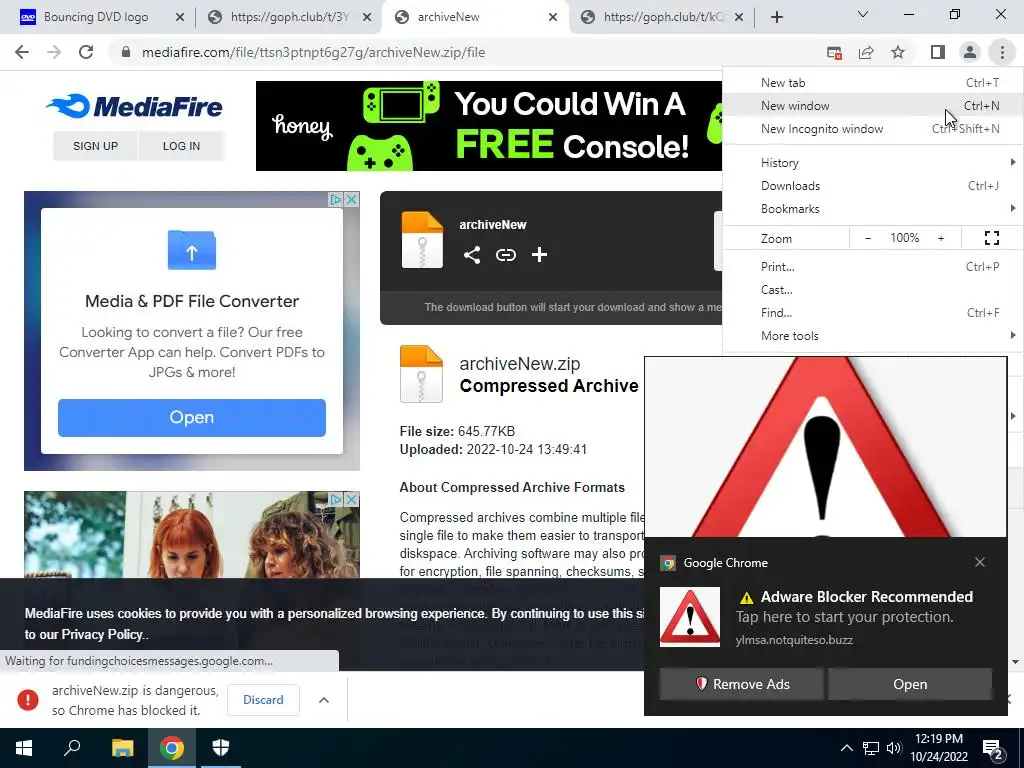Click AdChoices icon on converter ad
1024x768 pixels.
coord(336,199)
